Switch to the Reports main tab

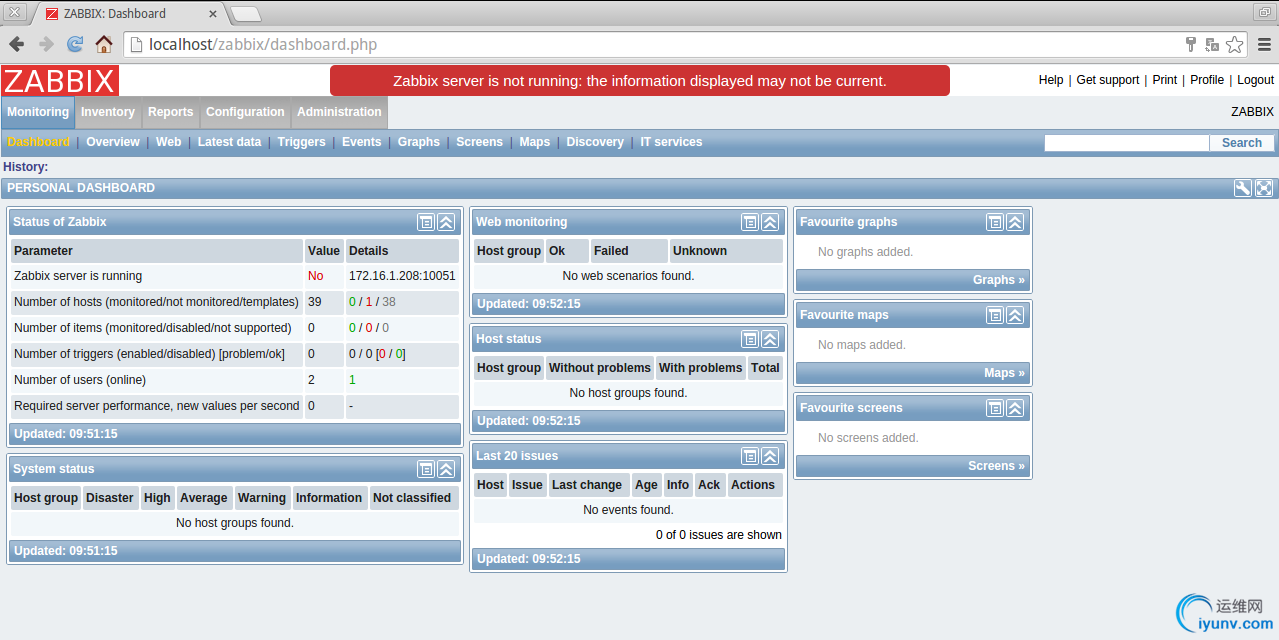(171, 112)
